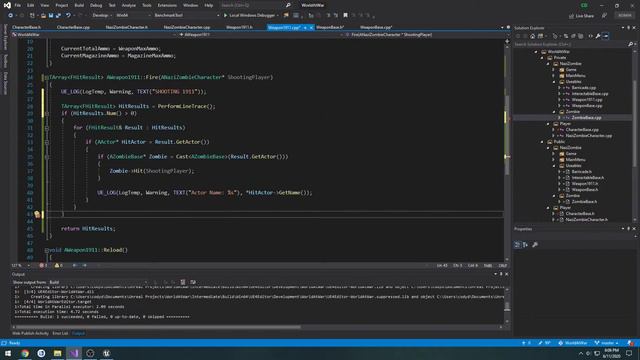
Task: Click Solution Explorer Properties wrench icon
Action: point(598,36)
